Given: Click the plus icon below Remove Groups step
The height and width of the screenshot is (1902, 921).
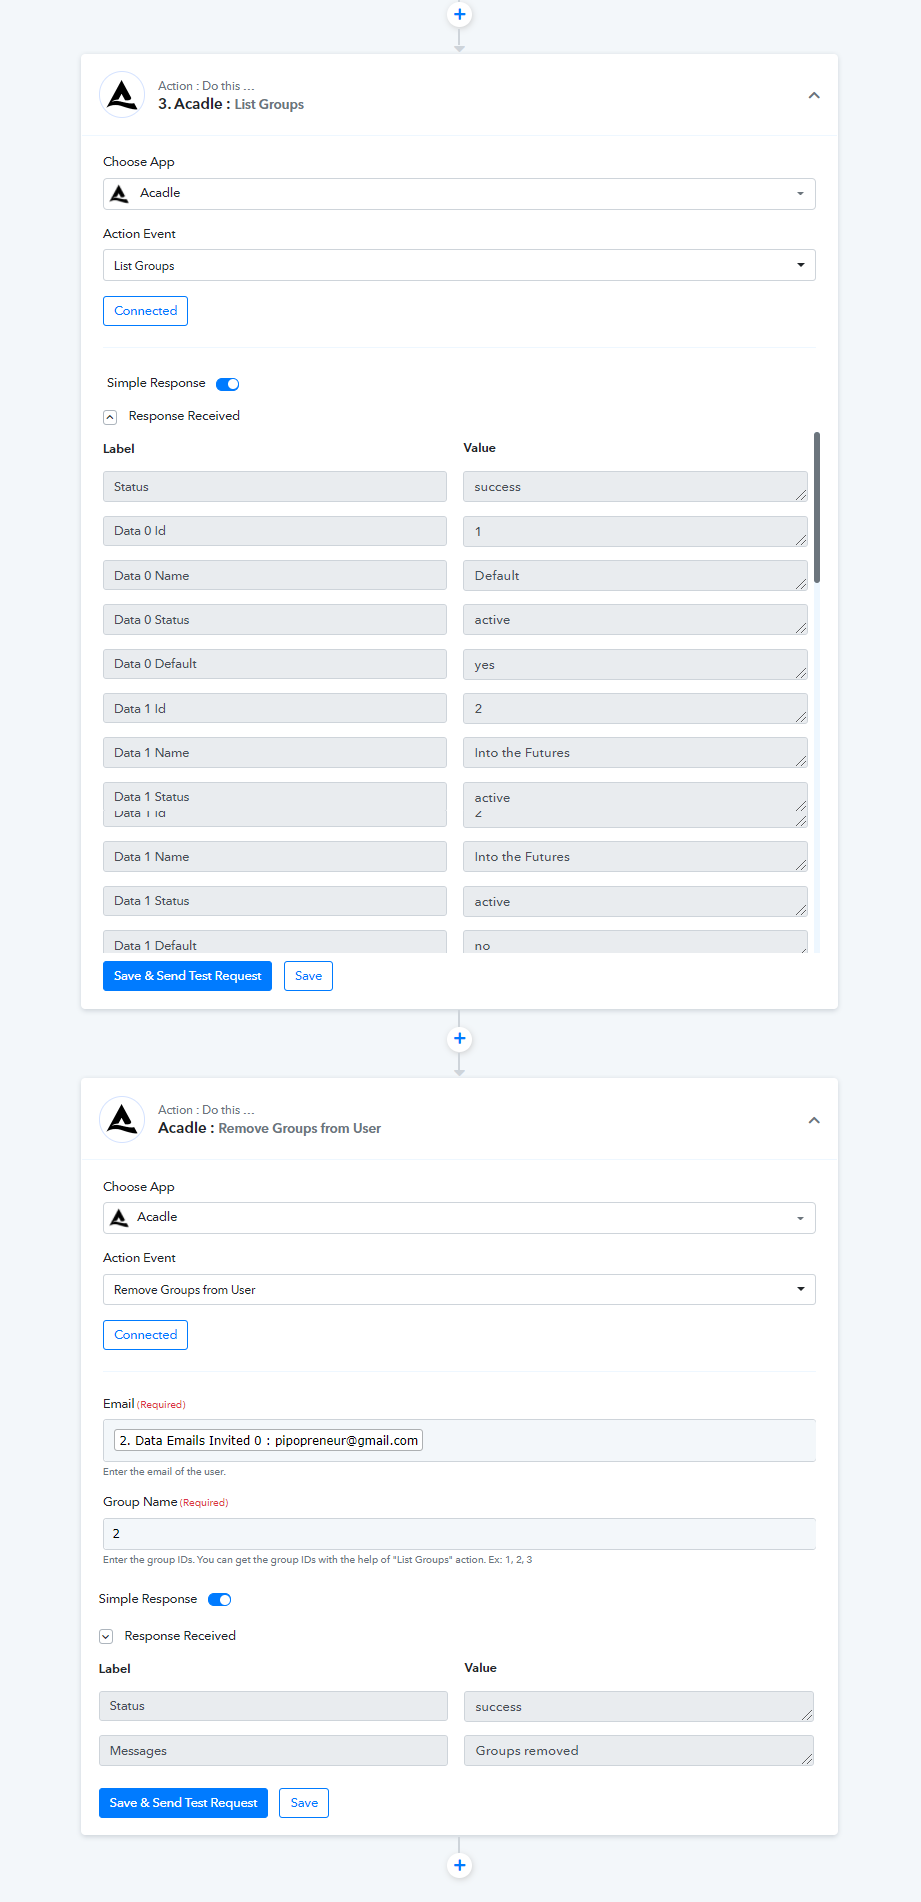Looking at the screenshot, I should pos(459,1865).
